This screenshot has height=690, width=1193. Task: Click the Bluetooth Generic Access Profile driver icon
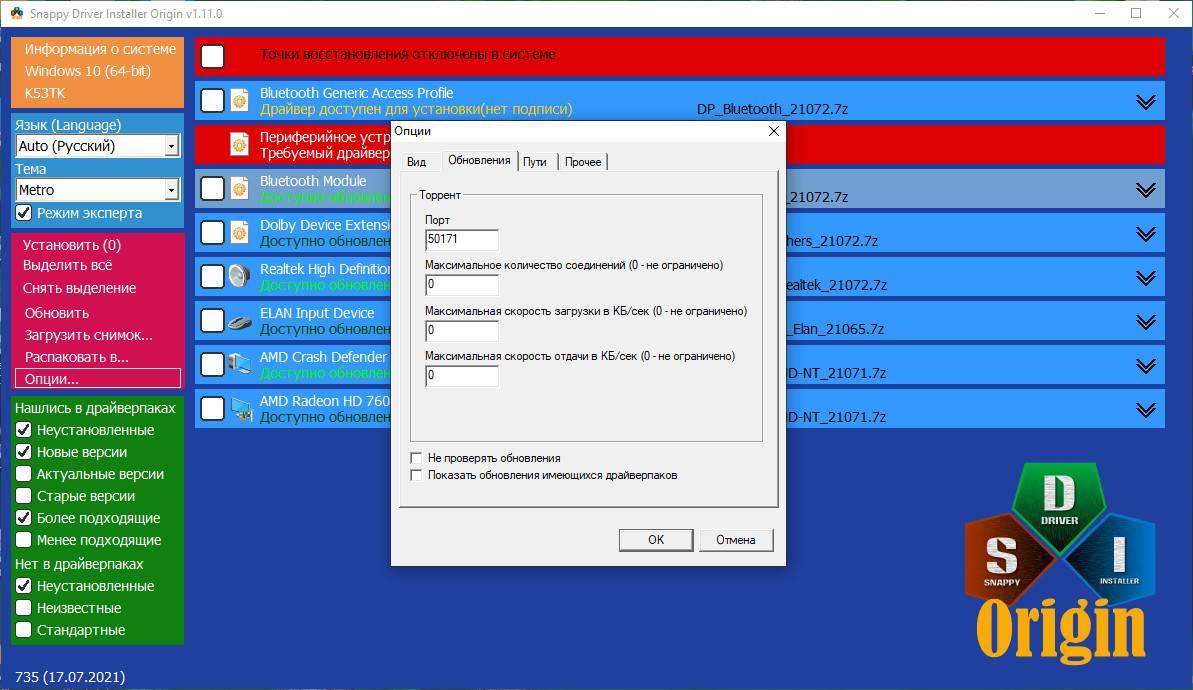click(240, 100)
